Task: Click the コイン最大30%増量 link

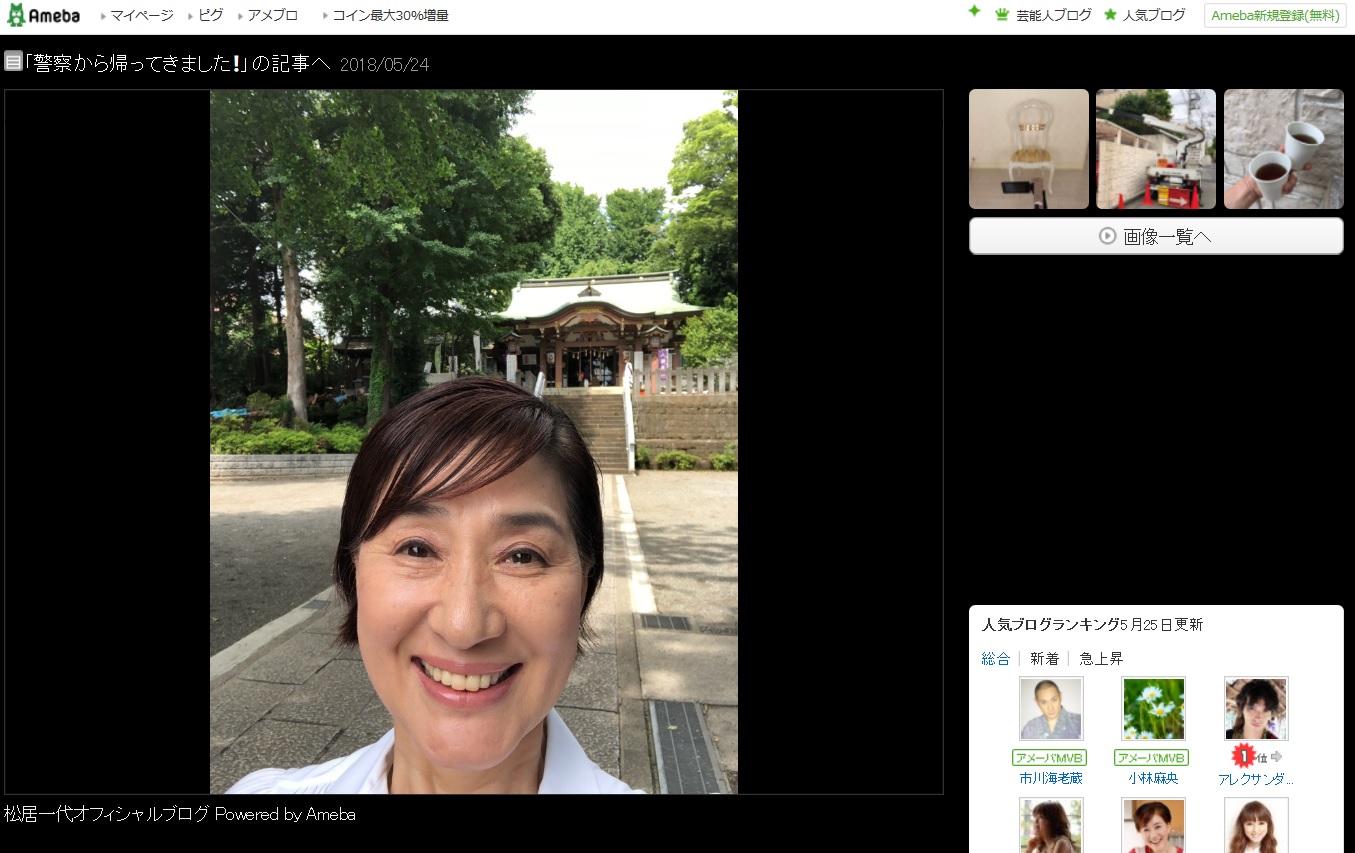Action: [x=390, y=15]
